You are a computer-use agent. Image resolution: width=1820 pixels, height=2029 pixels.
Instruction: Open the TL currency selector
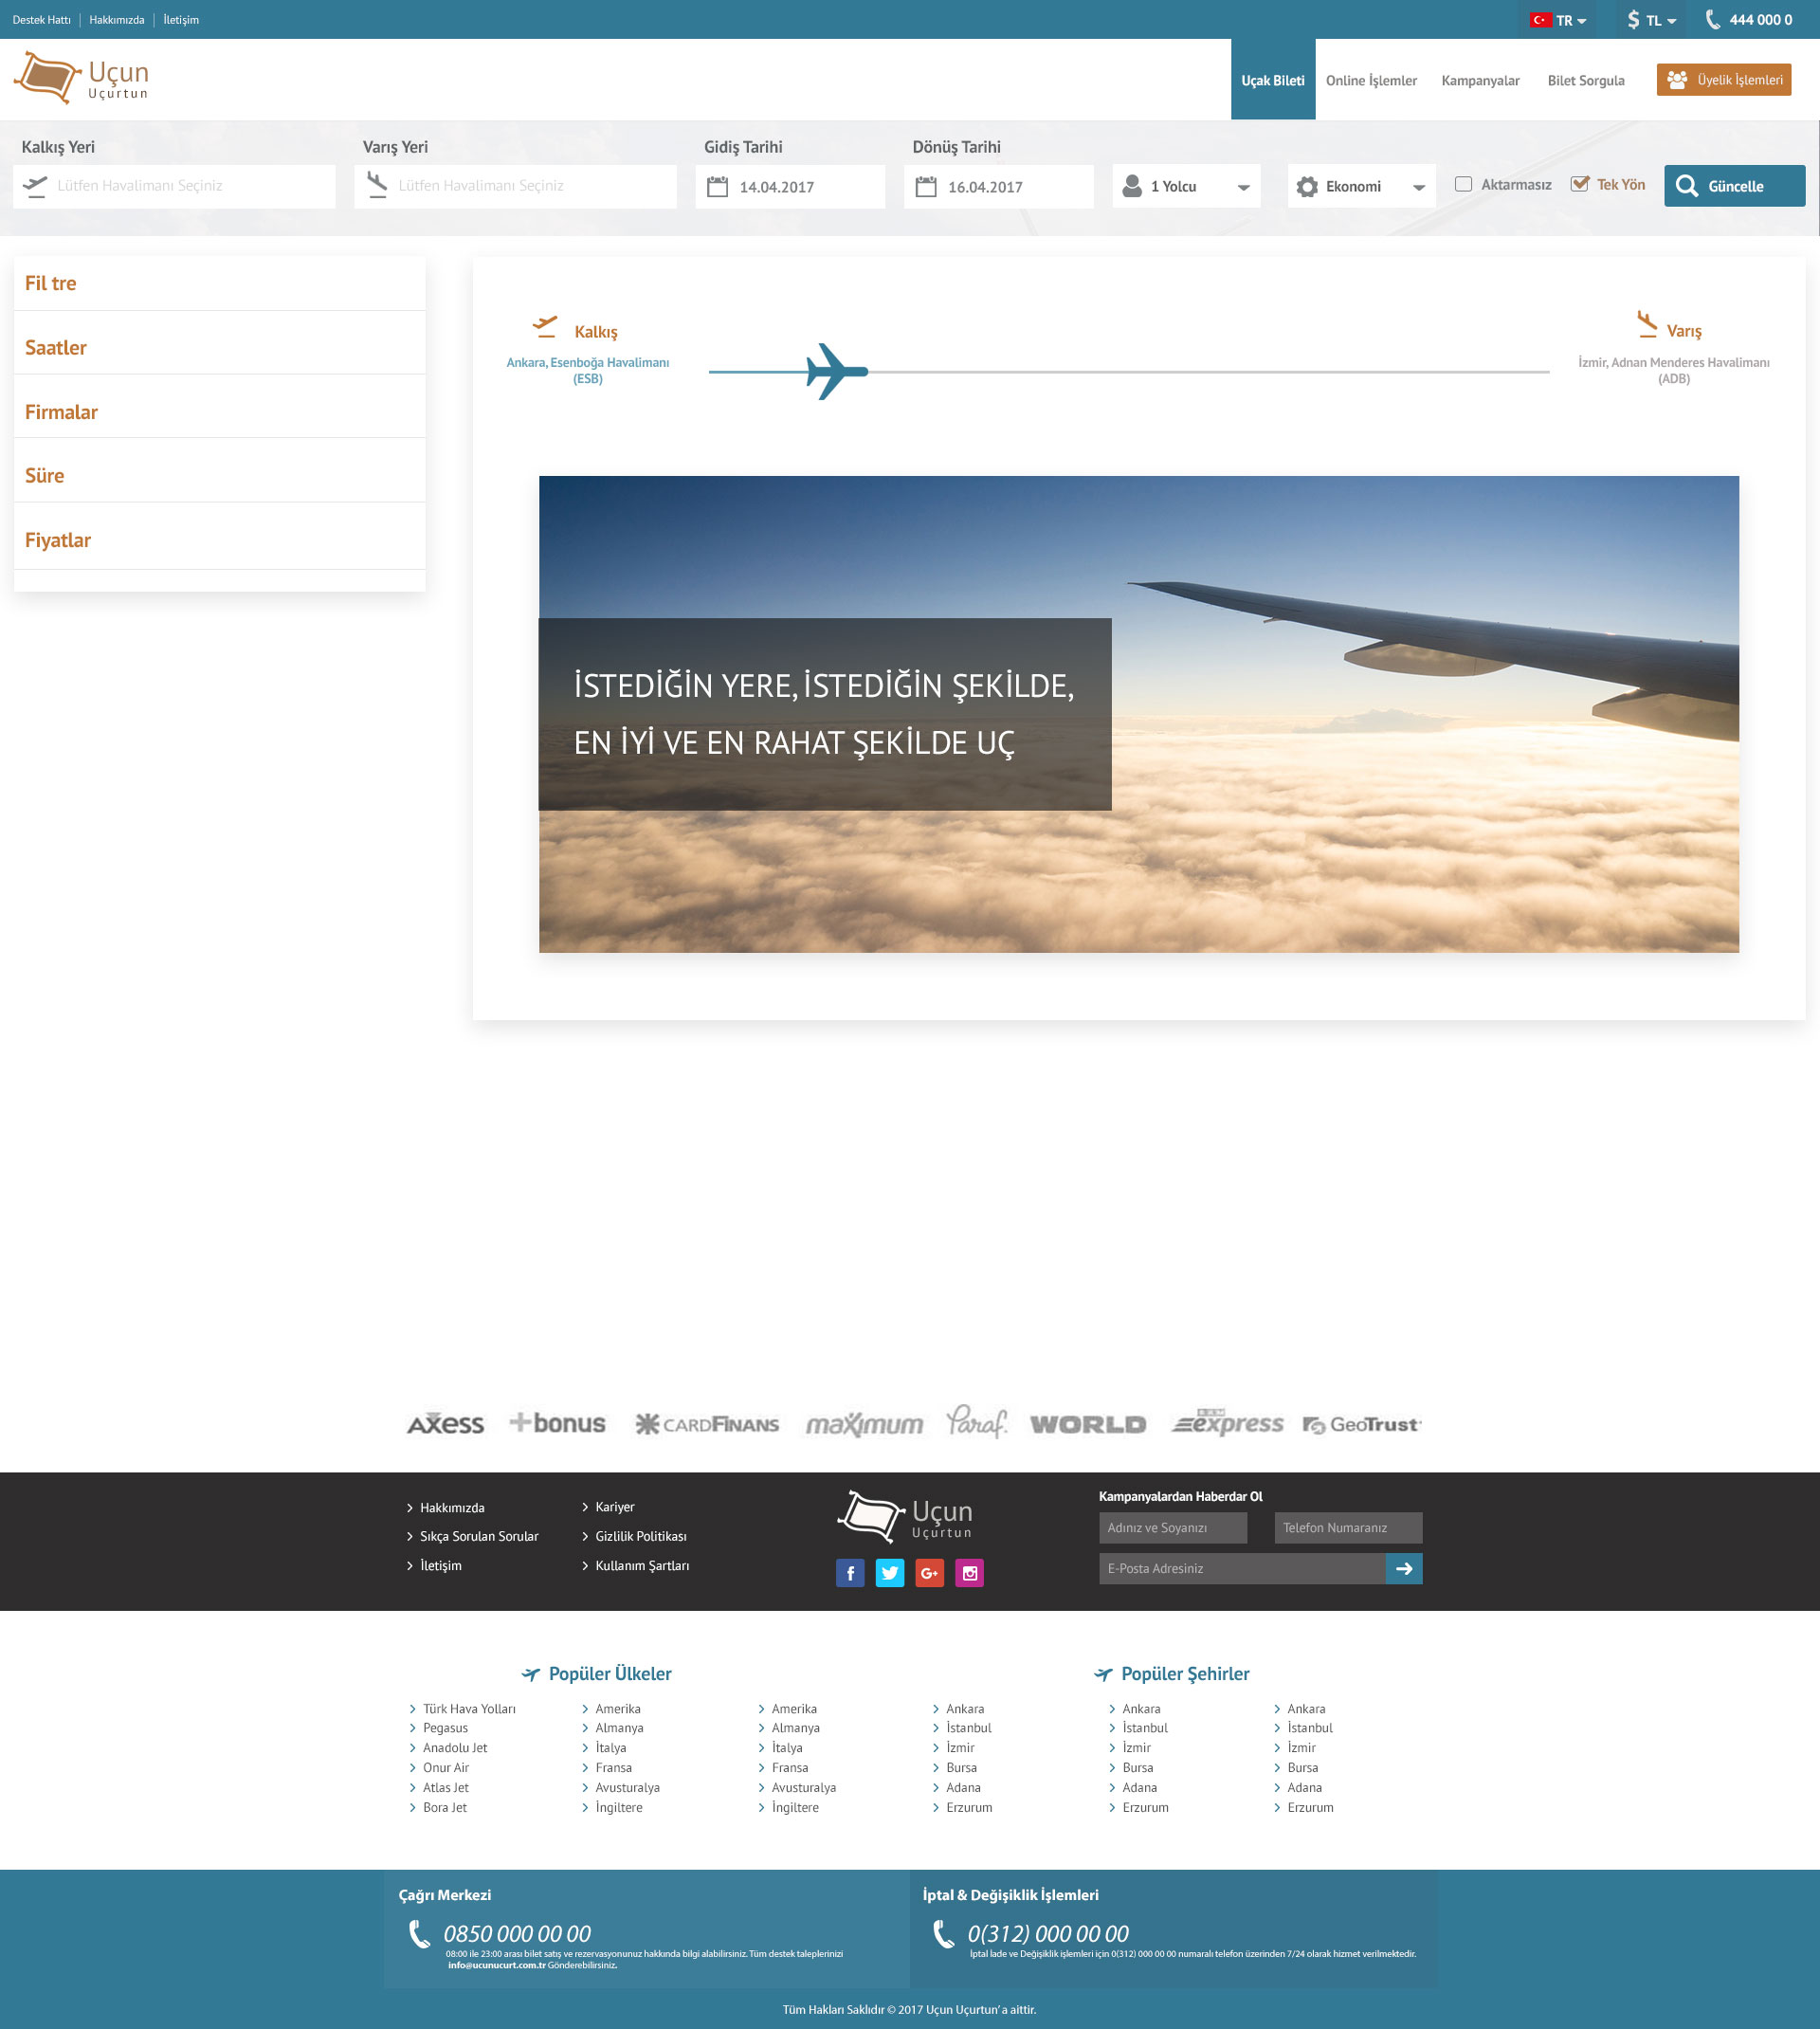point(1651,20)
